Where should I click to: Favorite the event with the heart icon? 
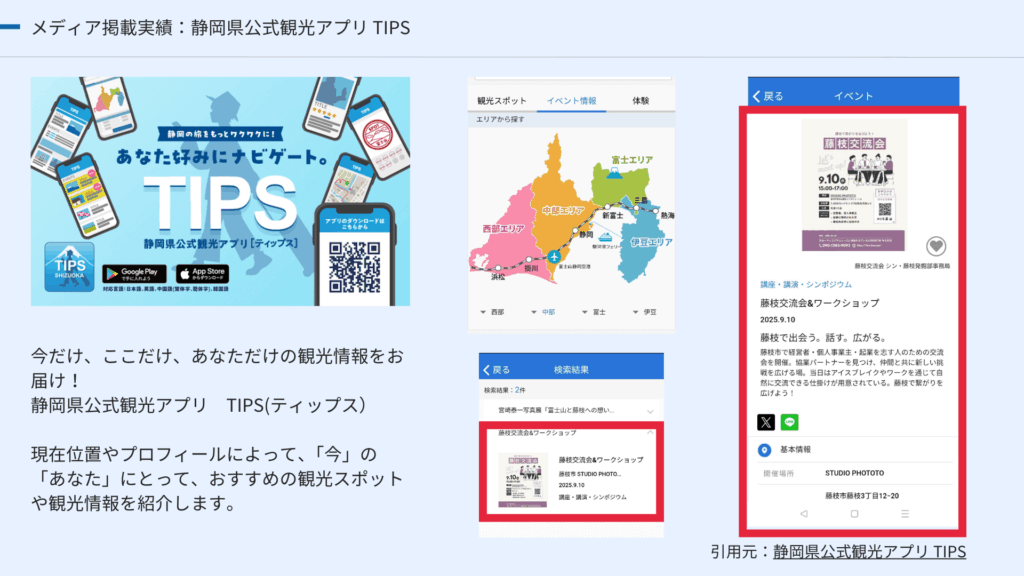pyautogui.click(x=936, y=246)
